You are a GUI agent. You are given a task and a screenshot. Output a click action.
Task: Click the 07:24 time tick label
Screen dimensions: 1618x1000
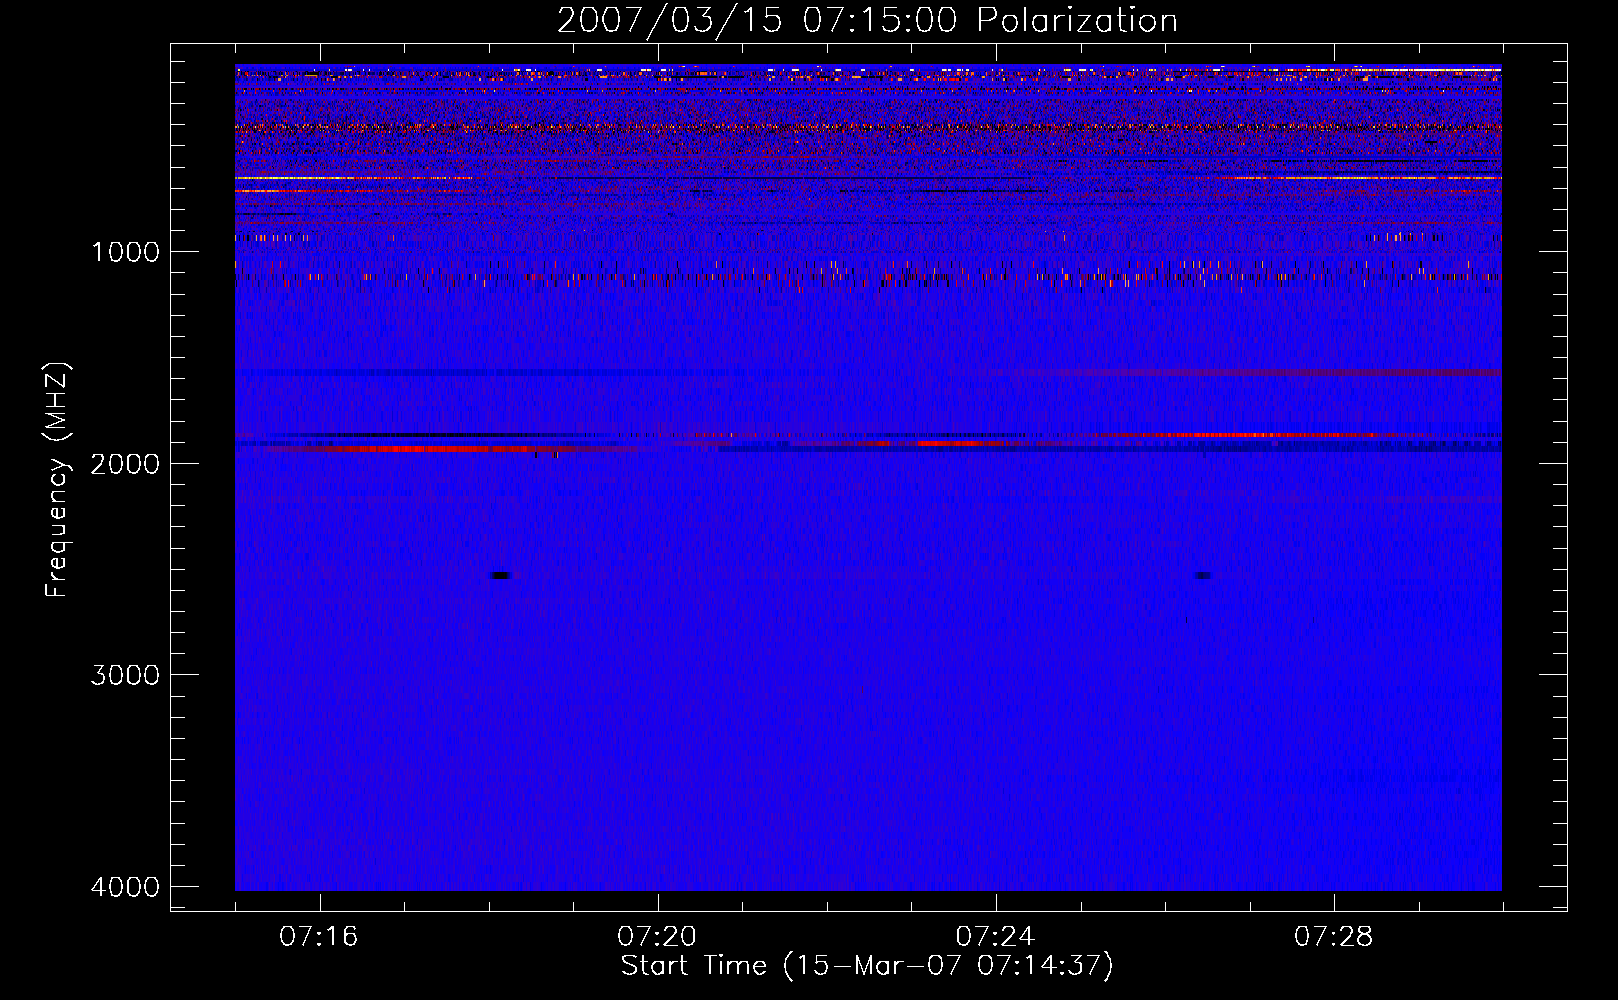pyautogui.click(x=995, y=937)
